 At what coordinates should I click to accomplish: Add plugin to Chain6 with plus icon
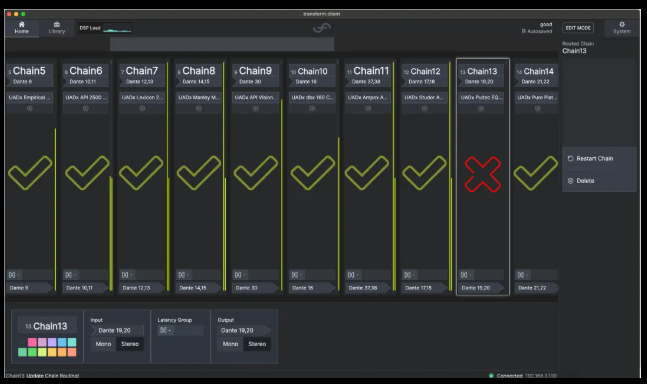coord(86,108)
